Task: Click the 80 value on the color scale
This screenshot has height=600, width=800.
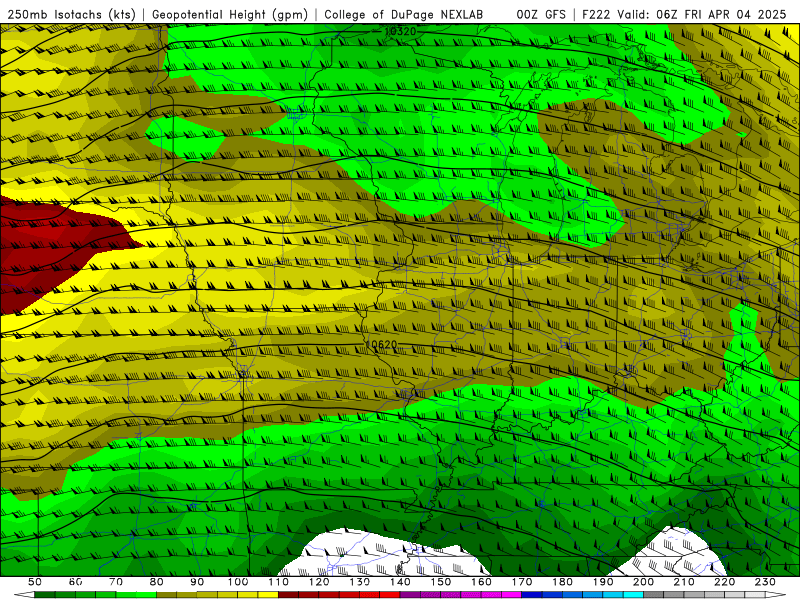Action: coord(157,582)
